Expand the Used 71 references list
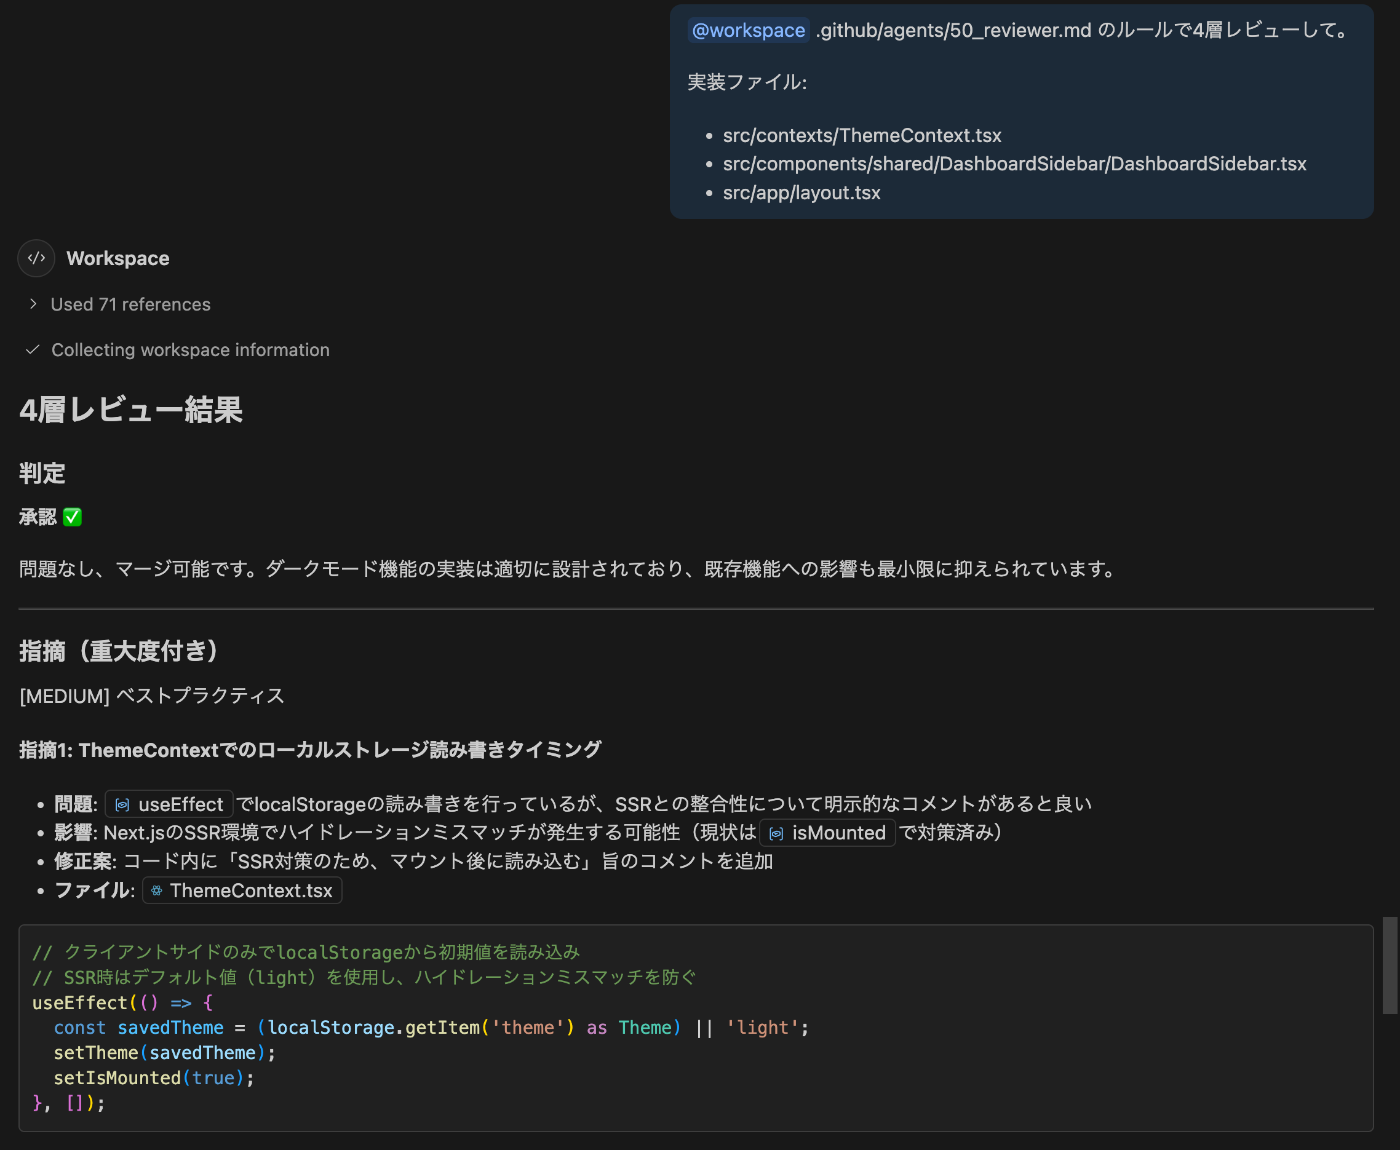The height and width of the screenshot is (1150, 1400). [x=130, y=304]
